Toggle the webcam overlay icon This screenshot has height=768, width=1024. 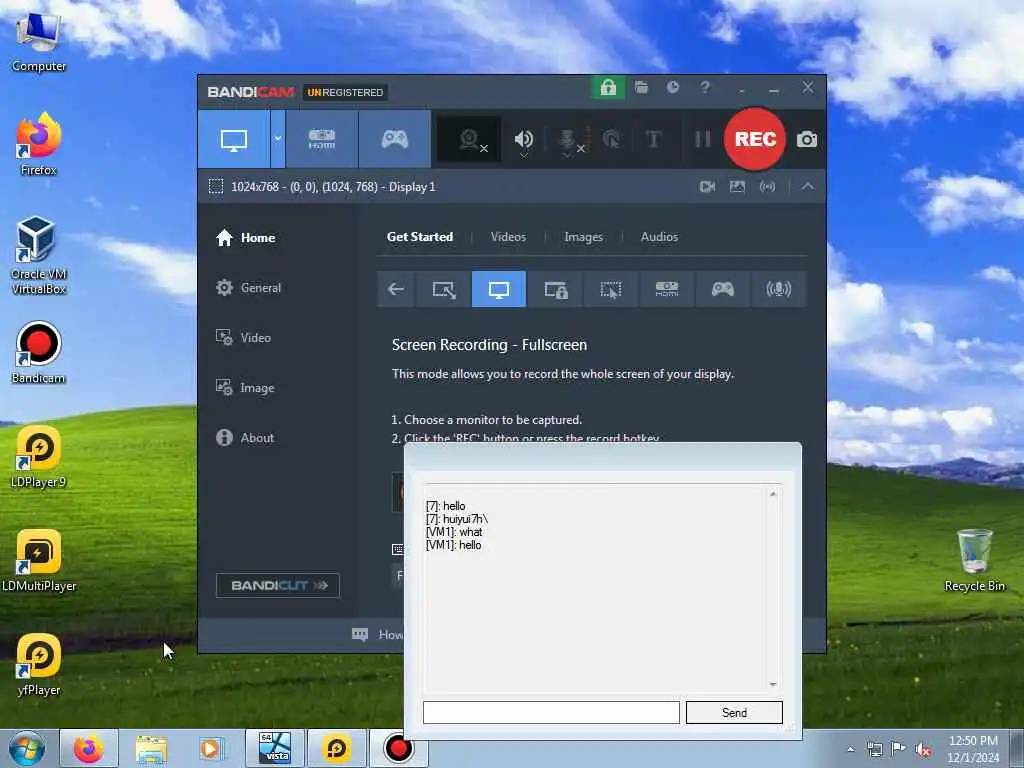pos(469,139)
